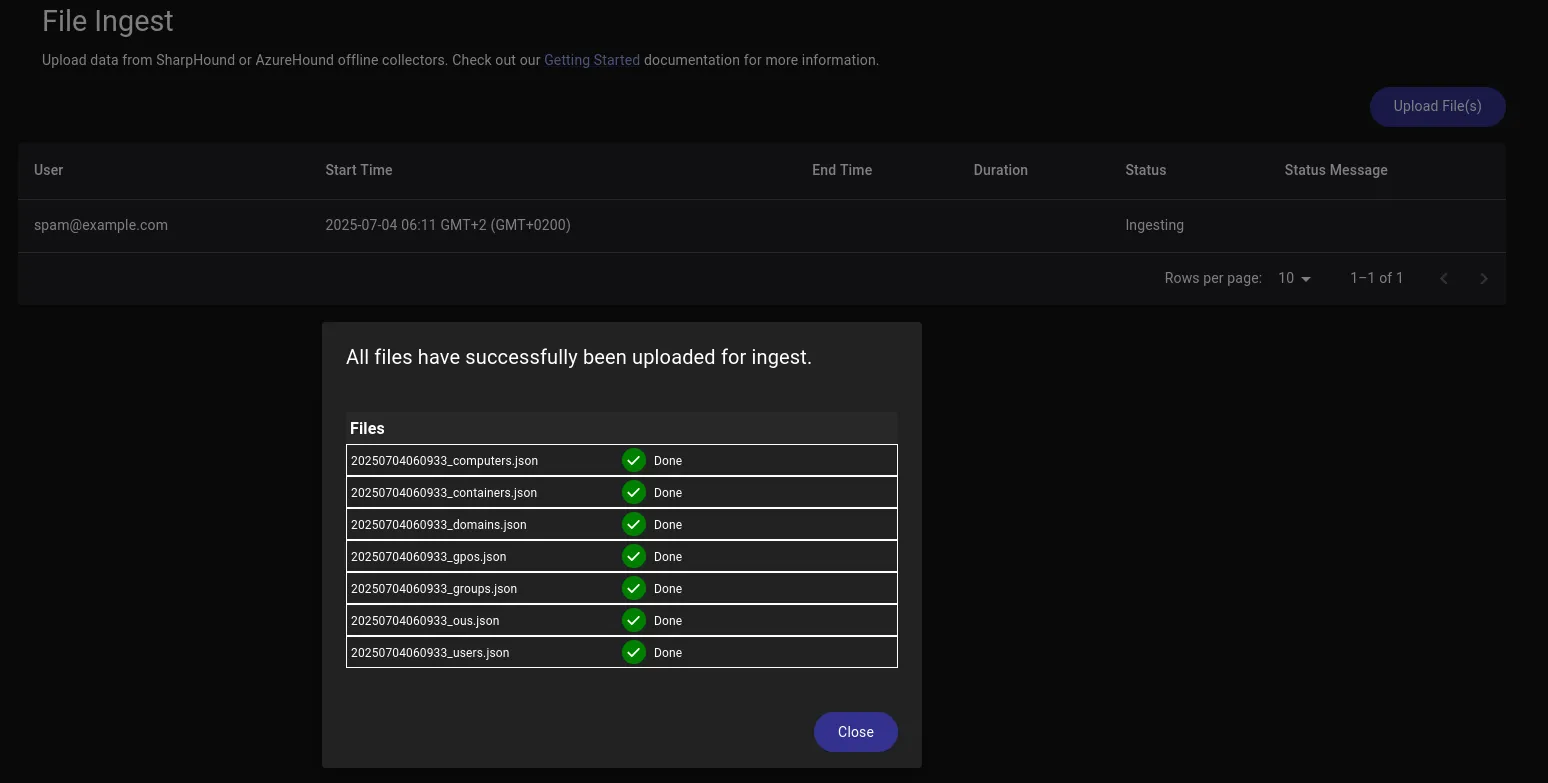Click green checkmark beside ous.json
1548x783 pixels.
(x=633, y=621)
